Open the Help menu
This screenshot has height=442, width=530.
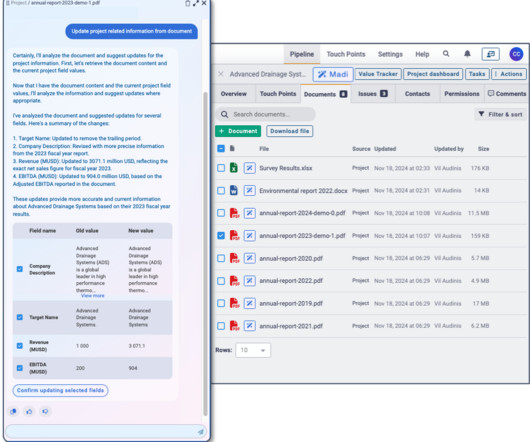[422, 54]
